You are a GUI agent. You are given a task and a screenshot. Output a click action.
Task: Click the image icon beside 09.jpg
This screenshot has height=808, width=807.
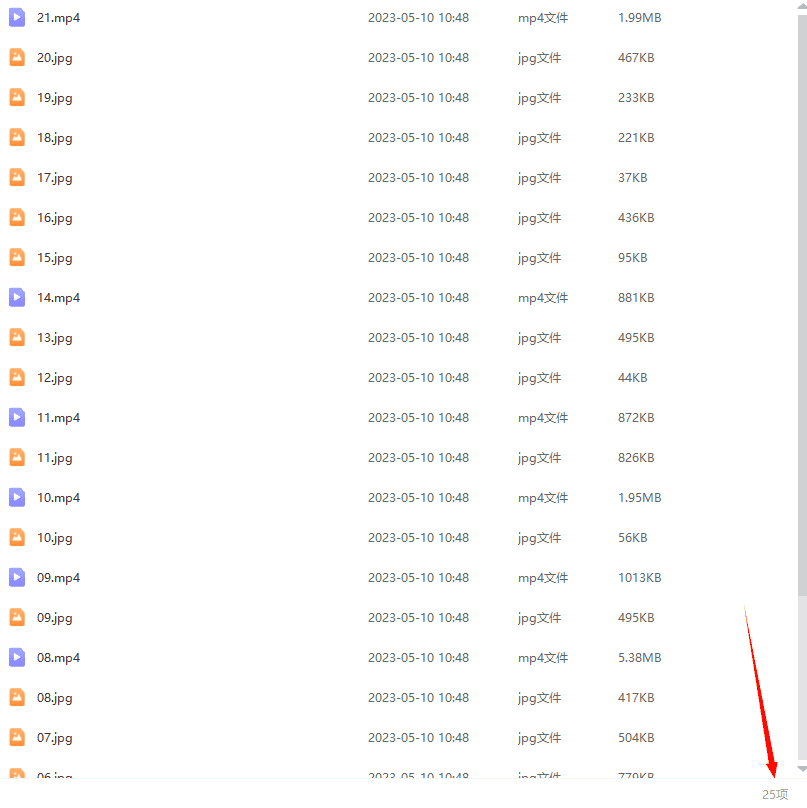point(17,618)
